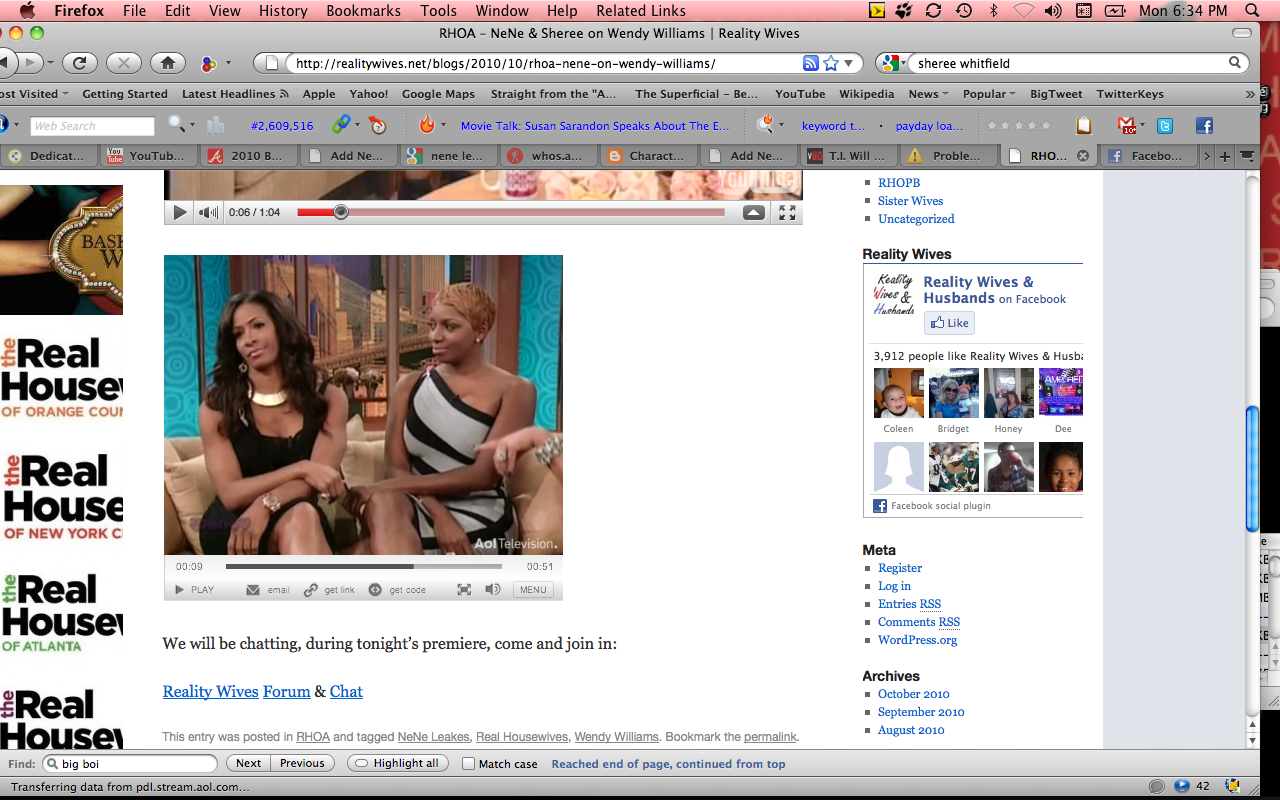Viewport: 1280px width, 800px height.
Task: Open the Bookmarks menu in the menu bar
Action: pyautogui.click(x=364, y=11)
